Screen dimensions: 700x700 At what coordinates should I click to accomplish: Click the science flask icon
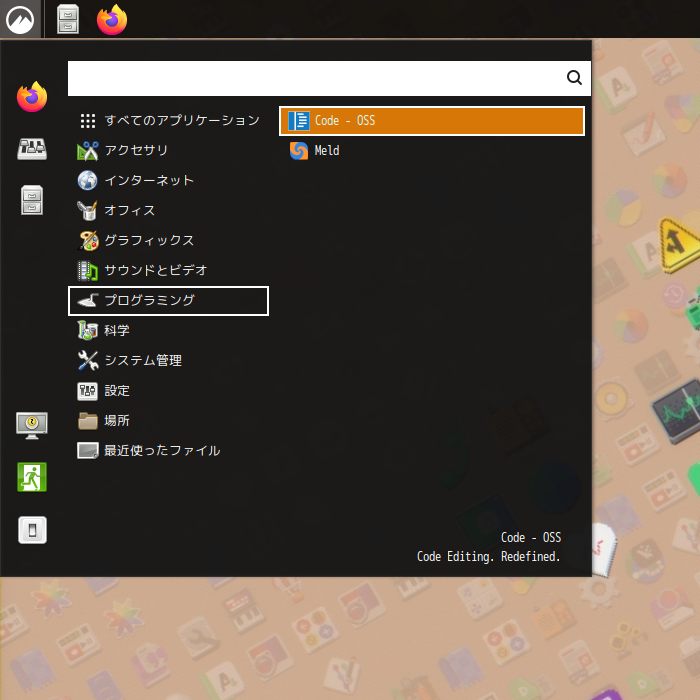(88, 331)
